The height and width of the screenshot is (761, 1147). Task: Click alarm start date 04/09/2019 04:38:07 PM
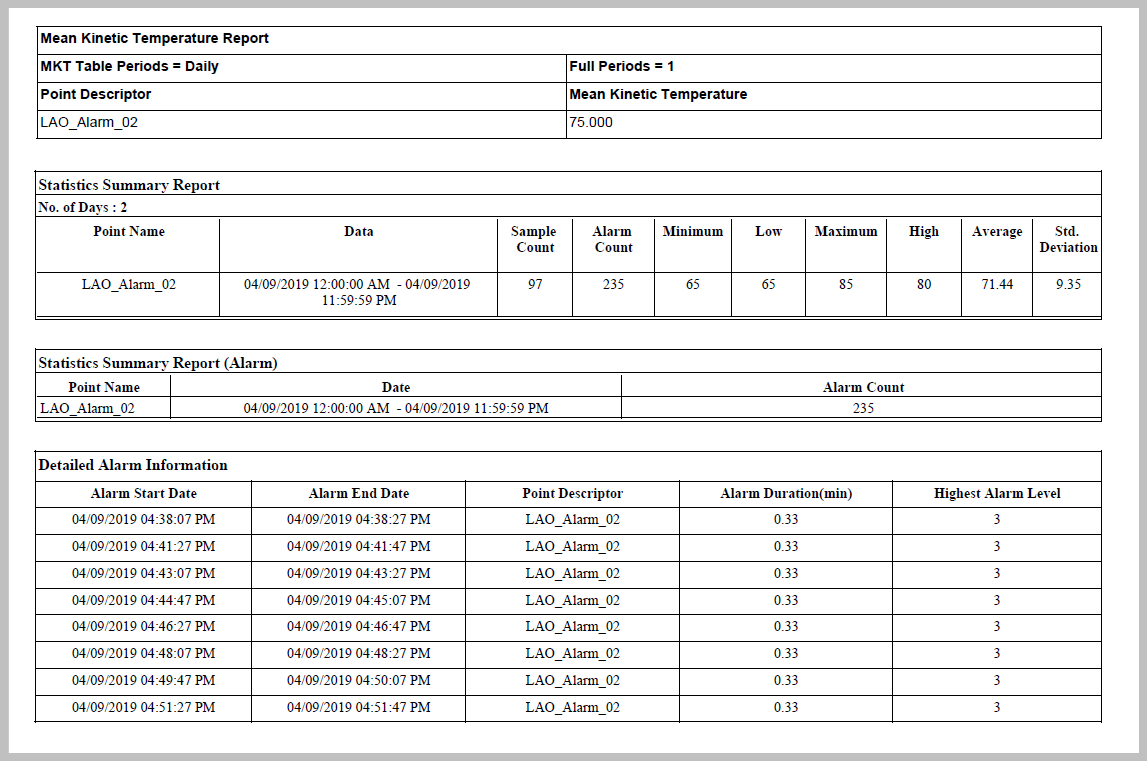pyautogui.click(x=144, y=520)
